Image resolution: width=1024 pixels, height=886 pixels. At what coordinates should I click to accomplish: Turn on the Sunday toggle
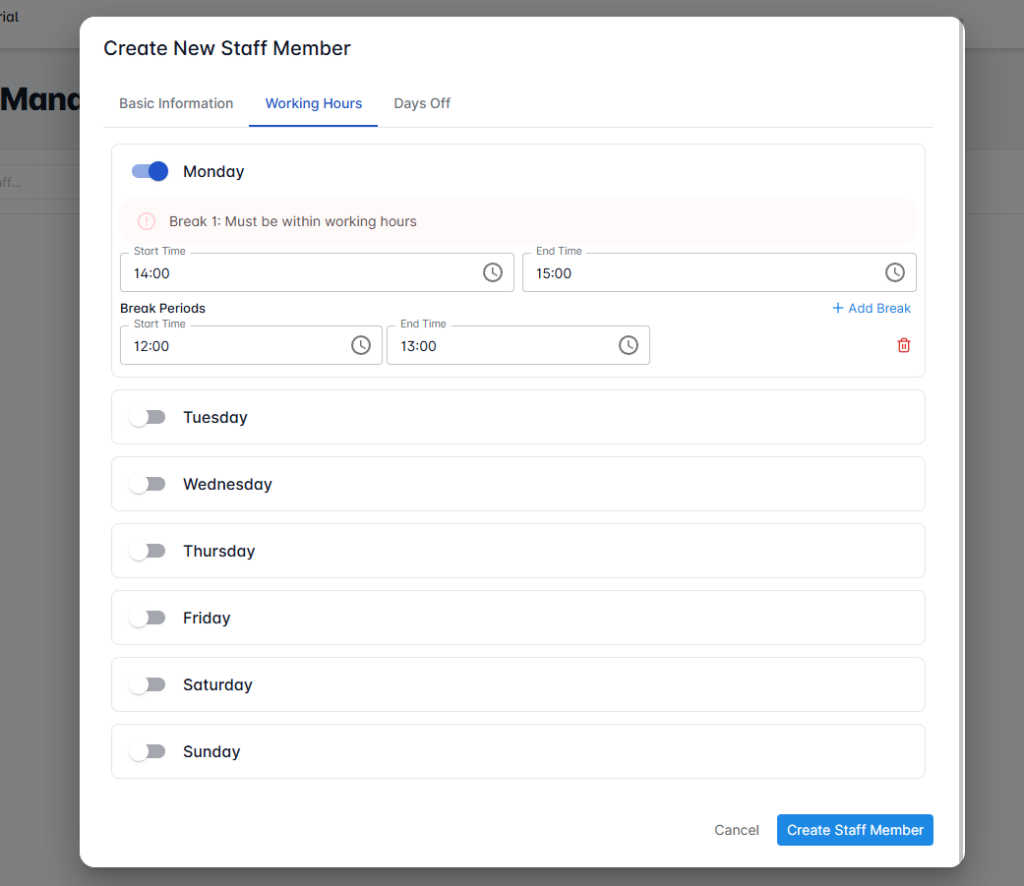coord(148,751)
